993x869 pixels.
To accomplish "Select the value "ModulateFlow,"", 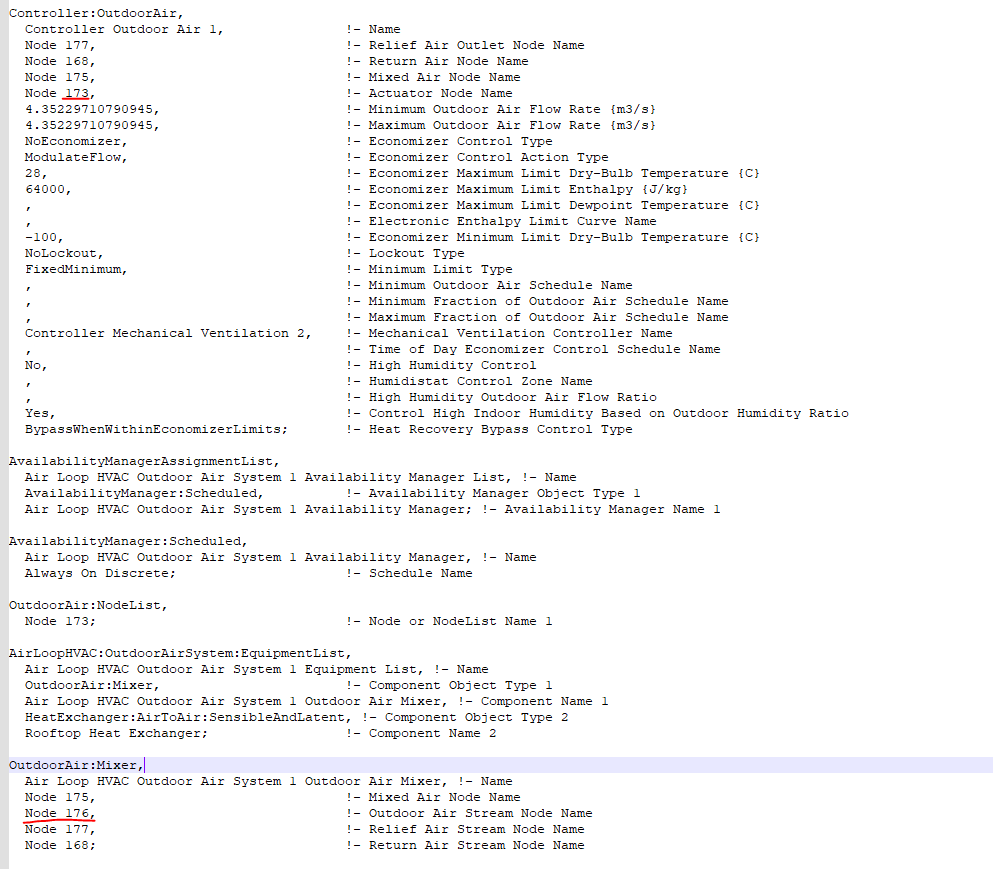I will click(76, 157).
